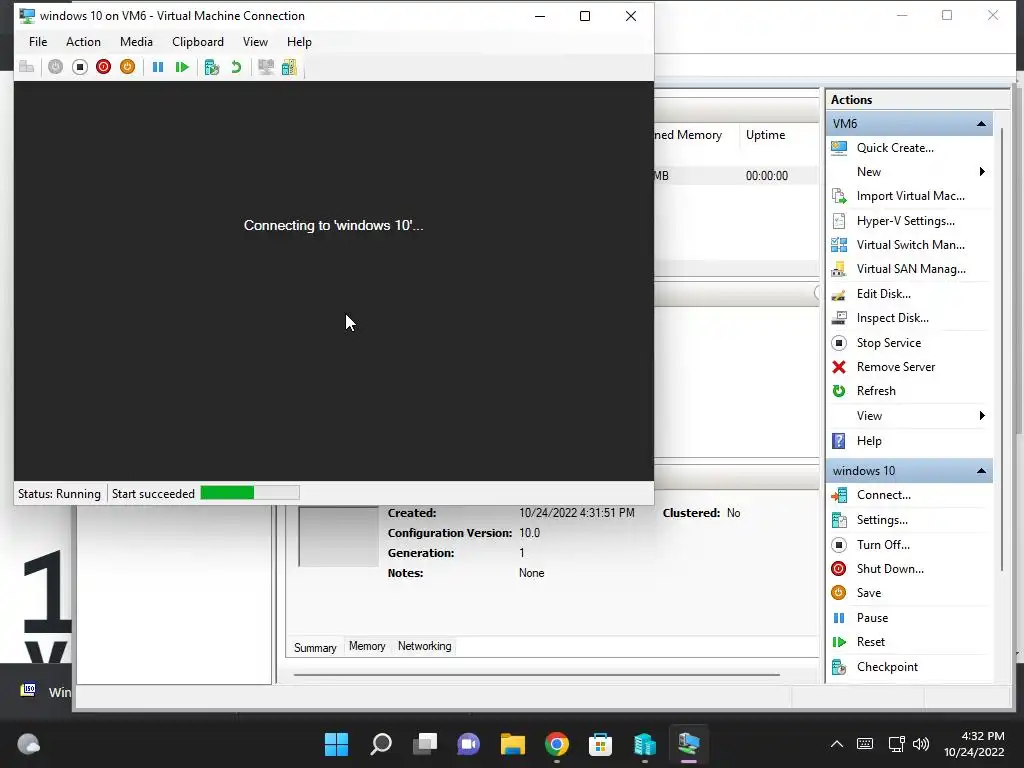Open the Media menu

(136, 42)
